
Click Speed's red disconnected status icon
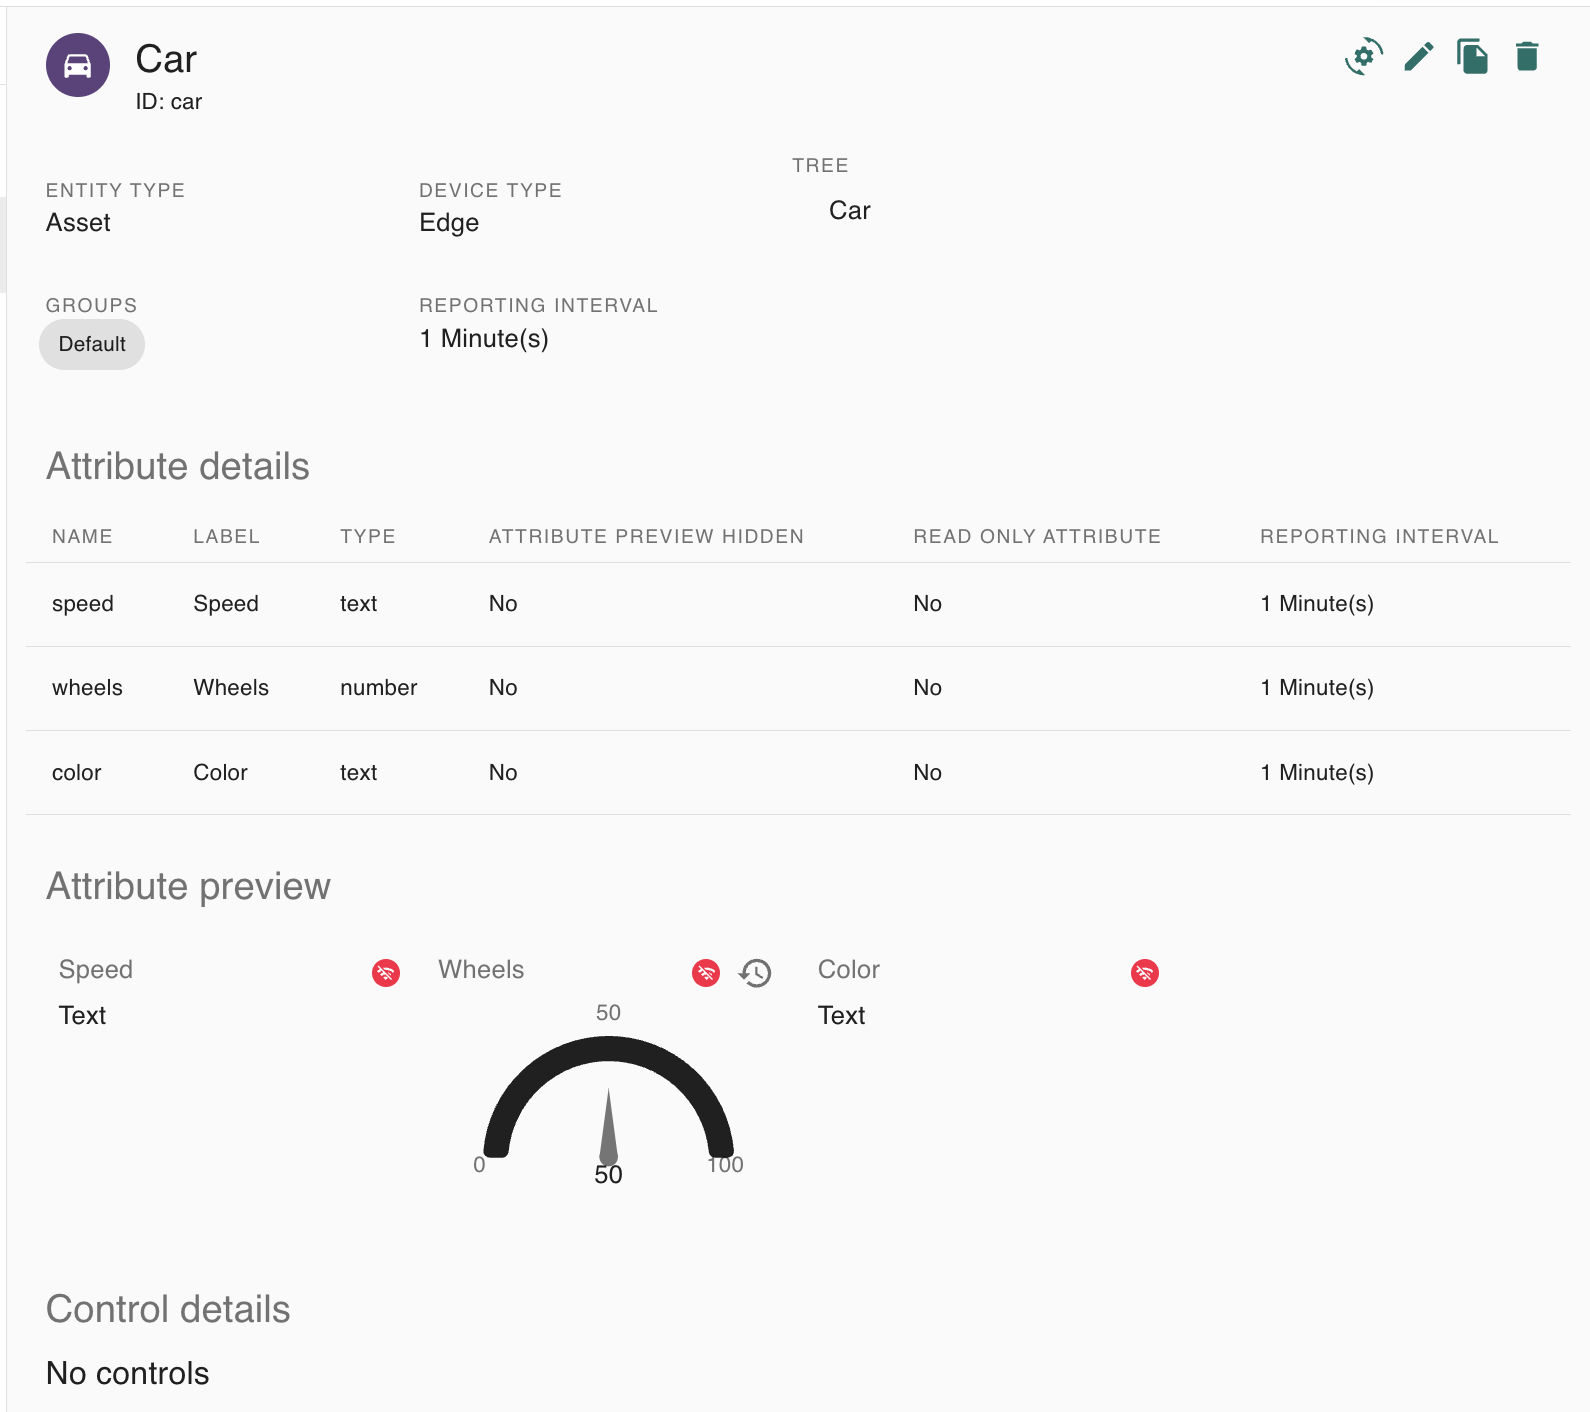(386, 972)
